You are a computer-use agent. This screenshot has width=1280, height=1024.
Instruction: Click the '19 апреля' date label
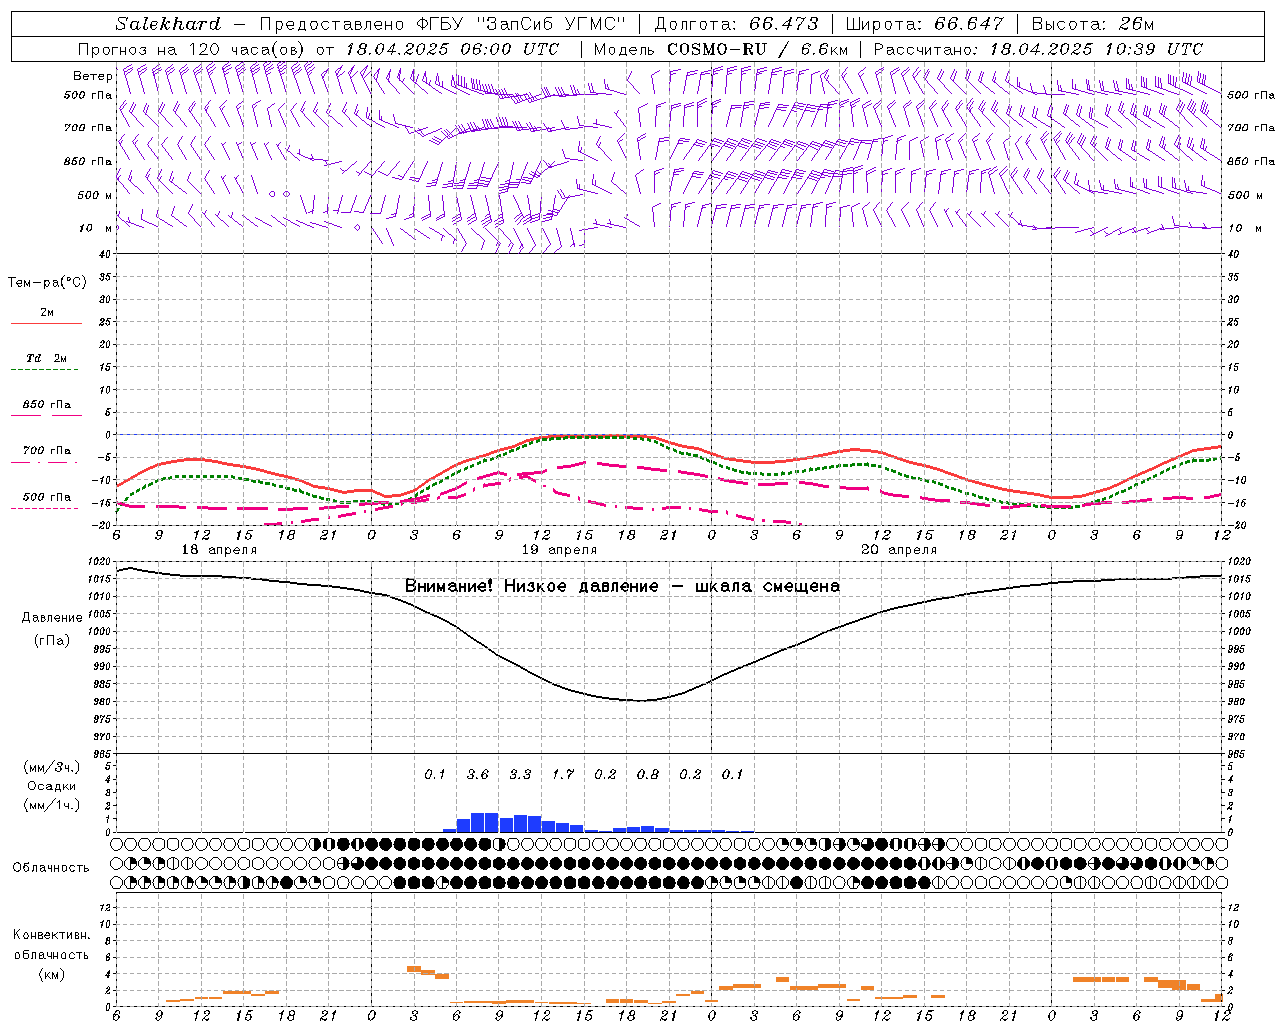559,550
